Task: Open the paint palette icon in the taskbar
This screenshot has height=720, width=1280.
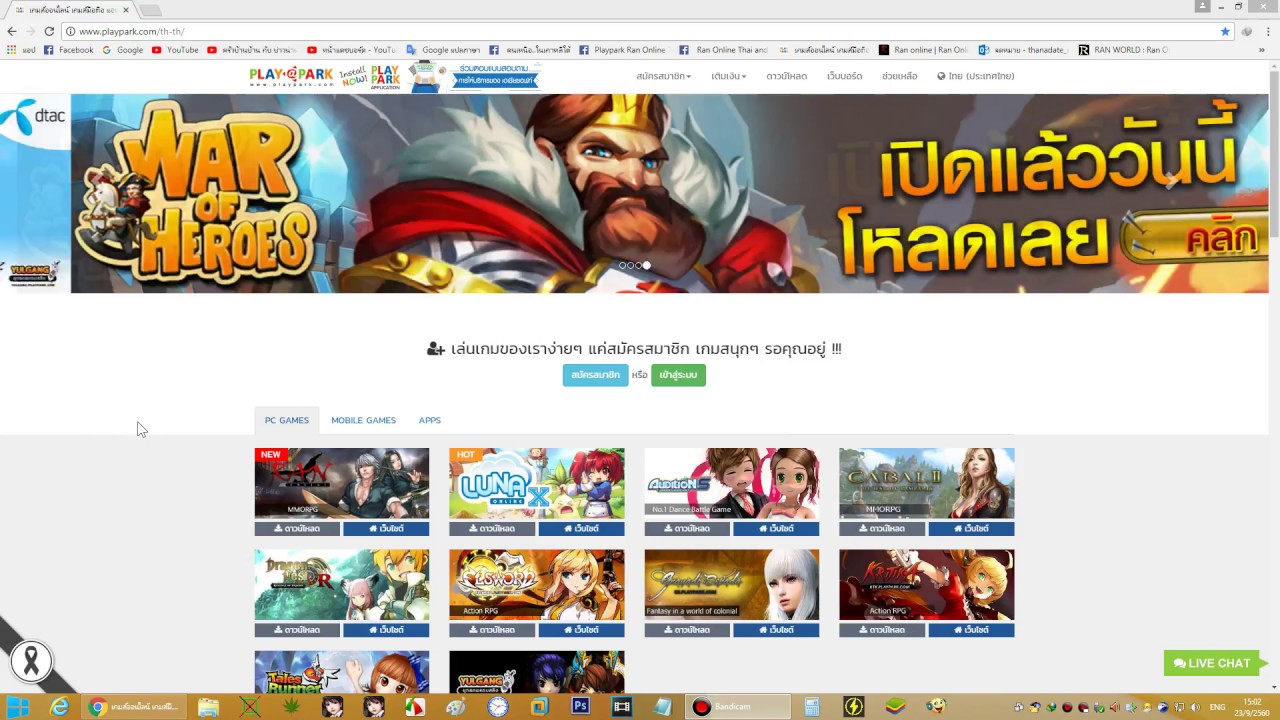Action: pyautogui.click(x=455, y=707)
